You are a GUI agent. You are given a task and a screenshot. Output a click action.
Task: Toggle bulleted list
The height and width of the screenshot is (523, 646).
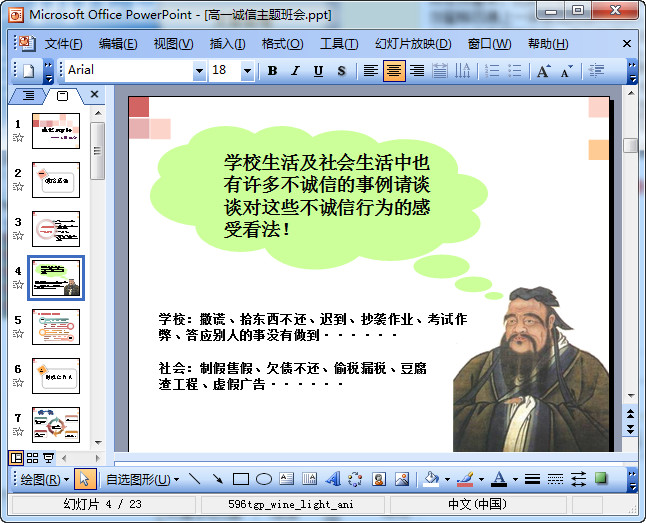coord(514,71)
